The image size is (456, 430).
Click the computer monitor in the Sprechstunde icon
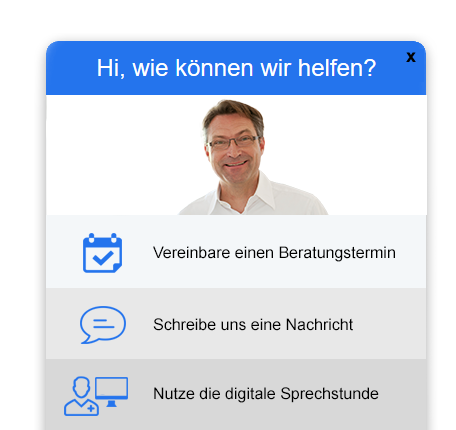pos(111,392)
